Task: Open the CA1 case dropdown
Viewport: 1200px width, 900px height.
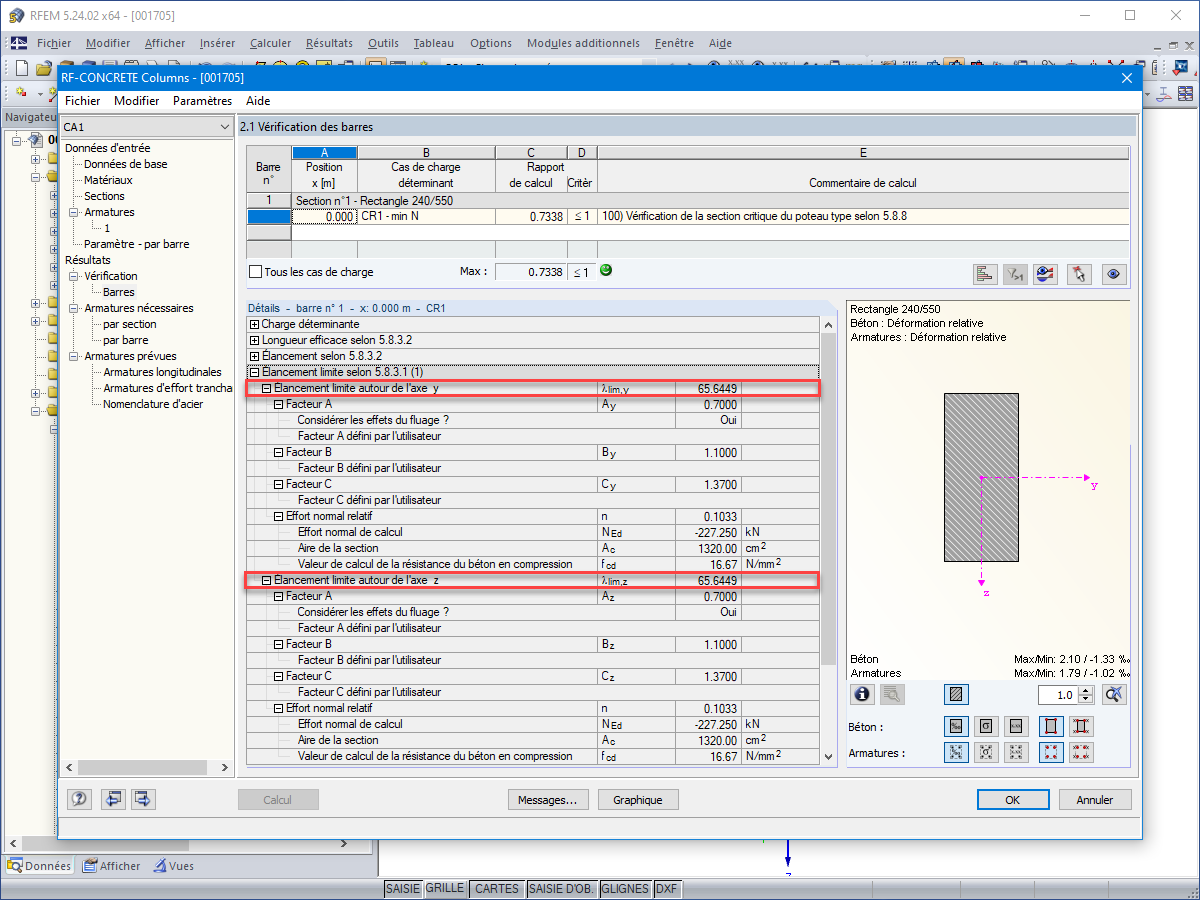Action: pos(225,127)
